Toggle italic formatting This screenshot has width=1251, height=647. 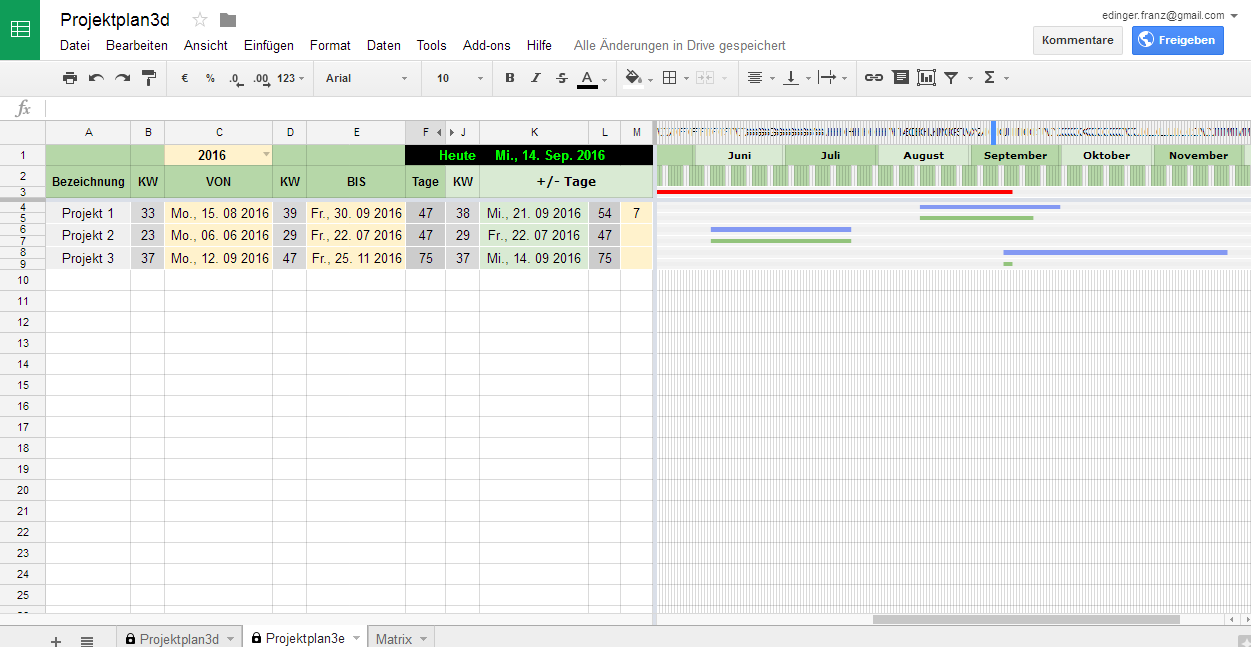click(535, 77)
